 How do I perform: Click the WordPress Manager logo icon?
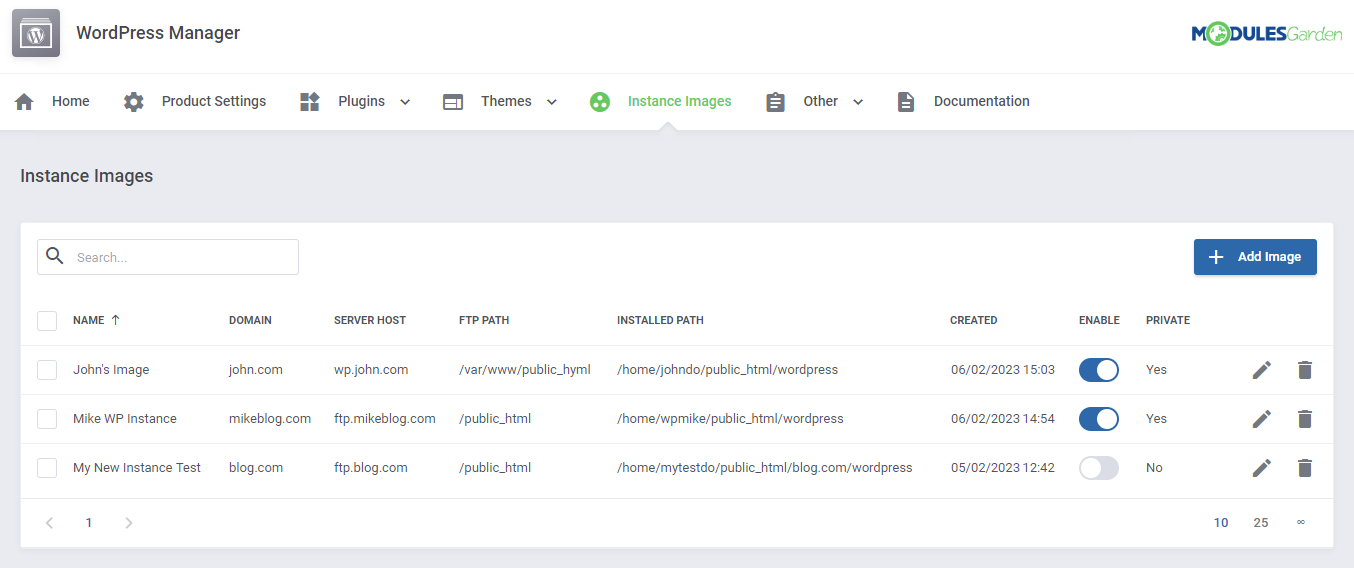point(36,33)
